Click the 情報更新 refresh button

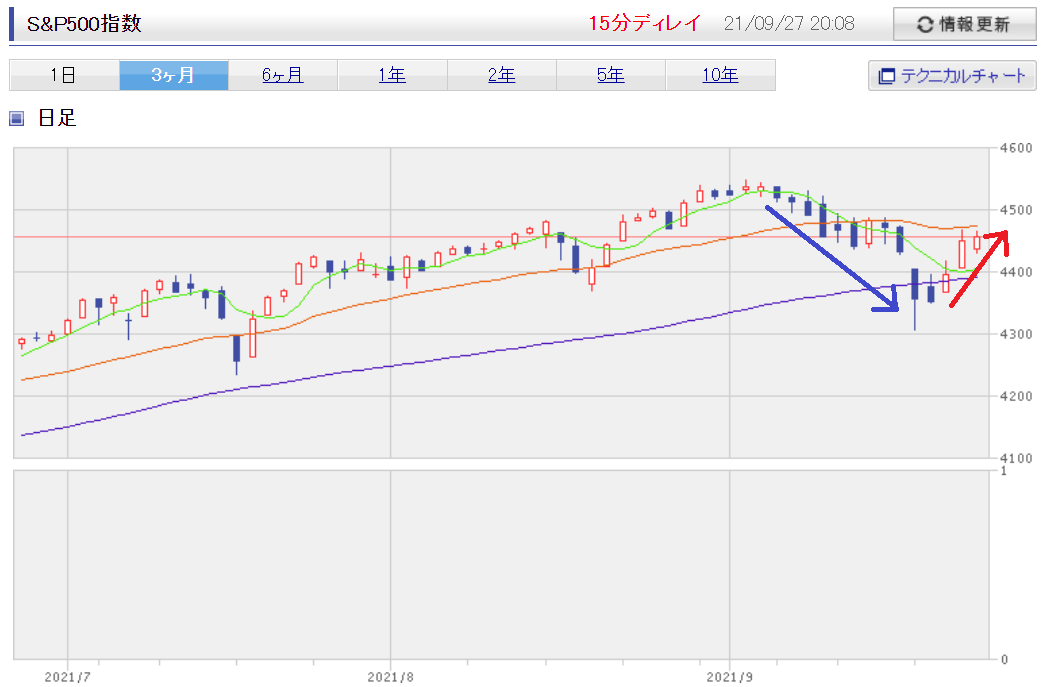pos(964,24)
